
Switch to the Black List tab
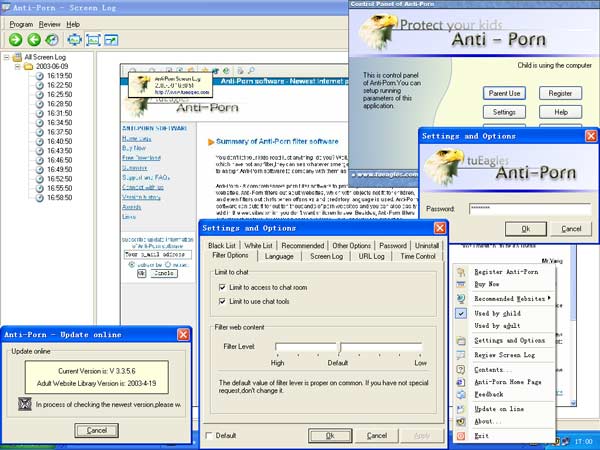coord(222,245)
